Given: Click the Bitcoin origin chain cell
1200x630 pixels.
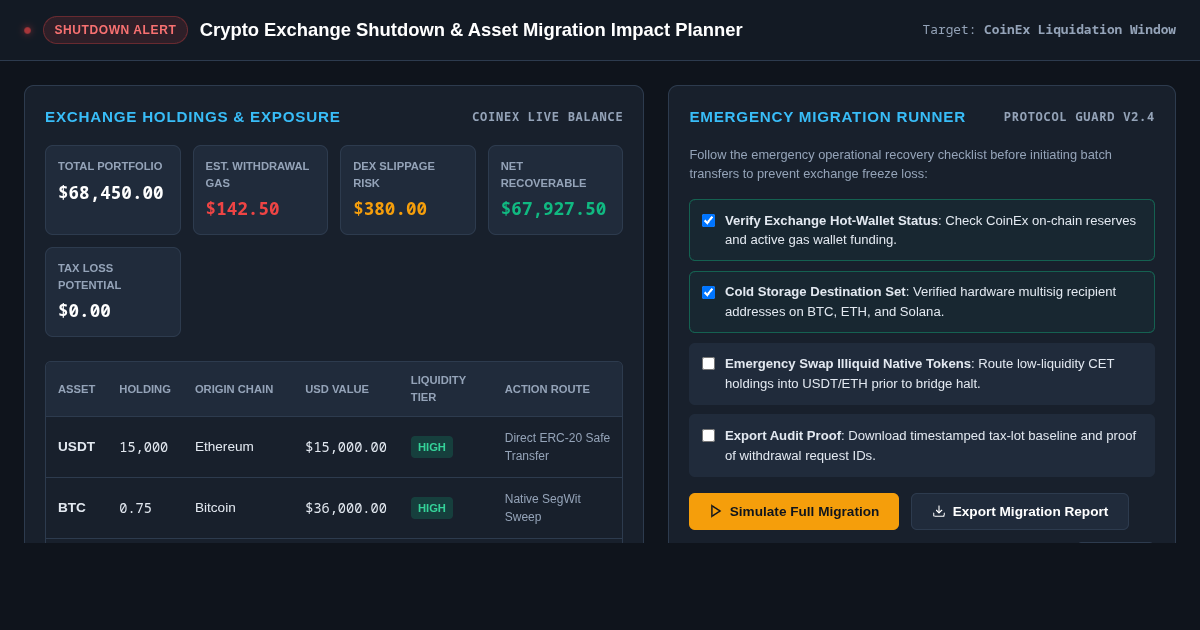Looking at the screenshot, I should point(215,508).
